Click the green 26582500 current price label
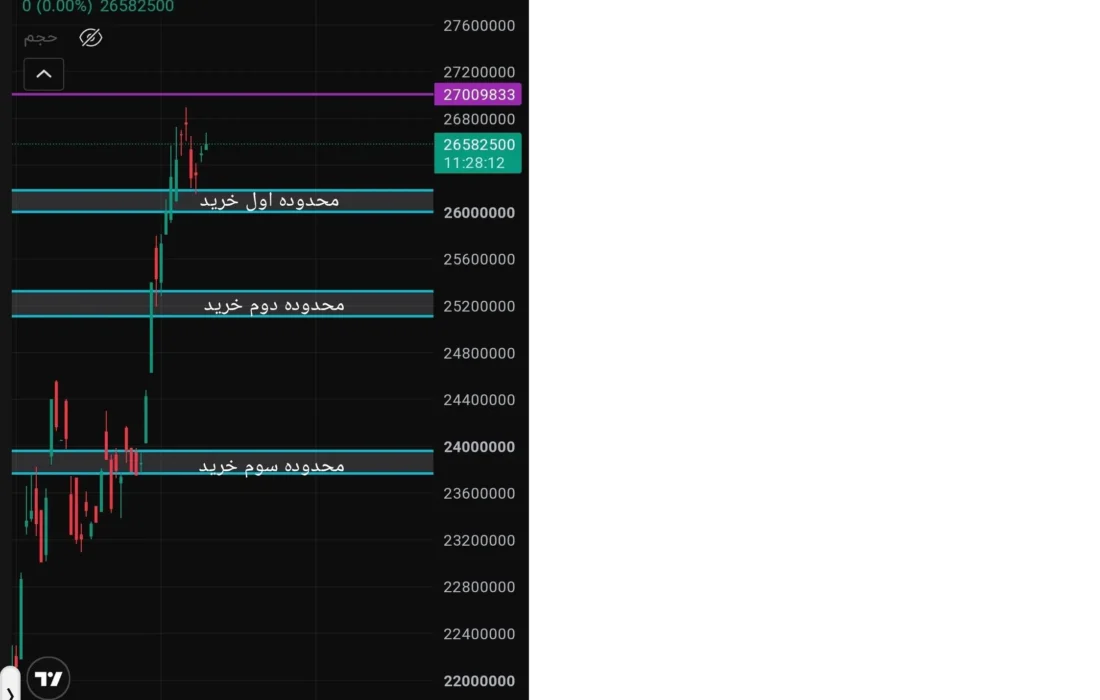1100x700 pixels. point(478,153)
